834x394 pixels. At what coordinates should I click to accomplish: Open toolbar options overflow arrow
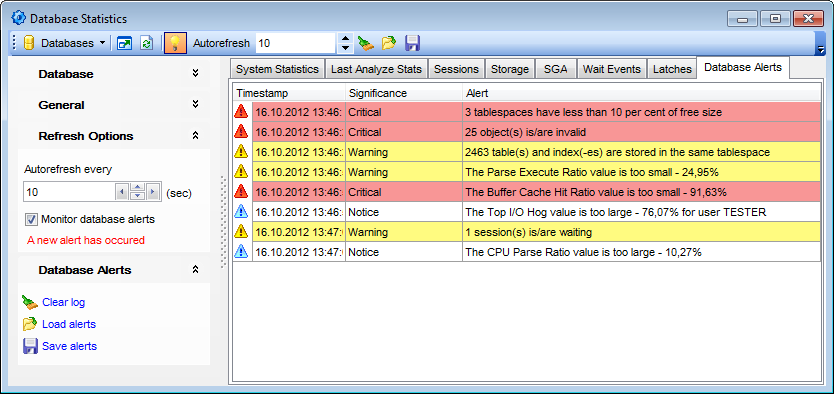[820, 49]
